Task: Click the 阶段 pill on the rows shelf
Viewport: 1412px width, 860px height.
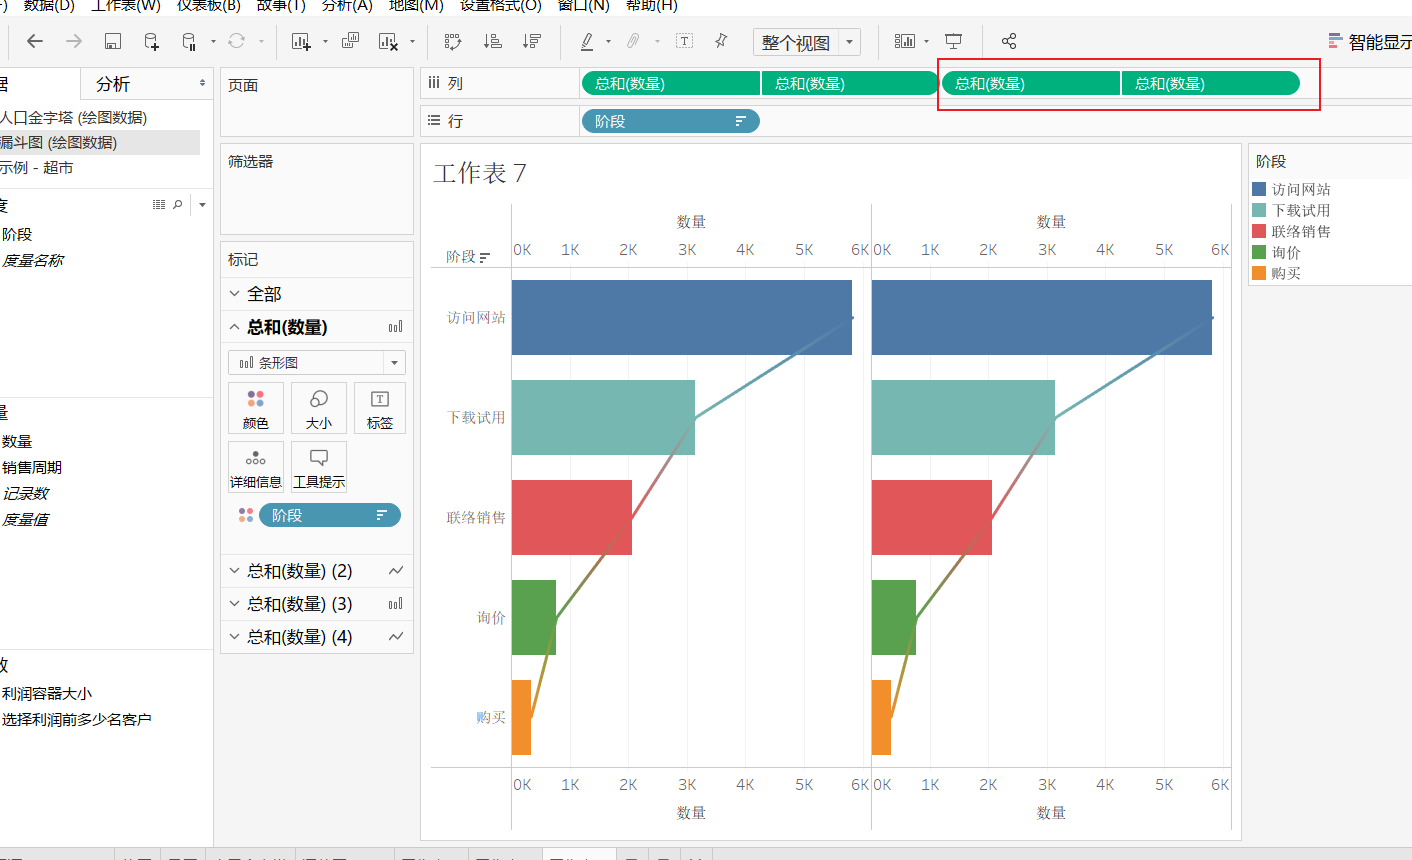Action: tap(670, 121)
